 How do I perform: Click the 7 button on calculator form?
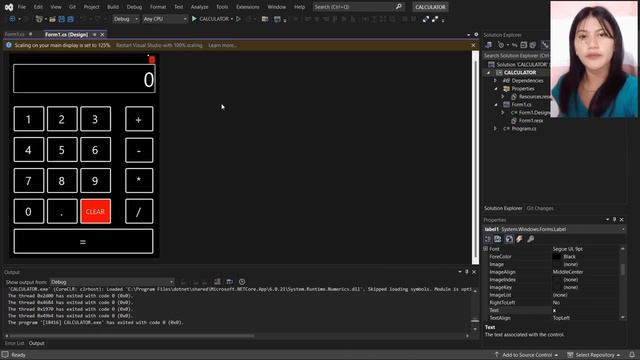click(29, 180)
